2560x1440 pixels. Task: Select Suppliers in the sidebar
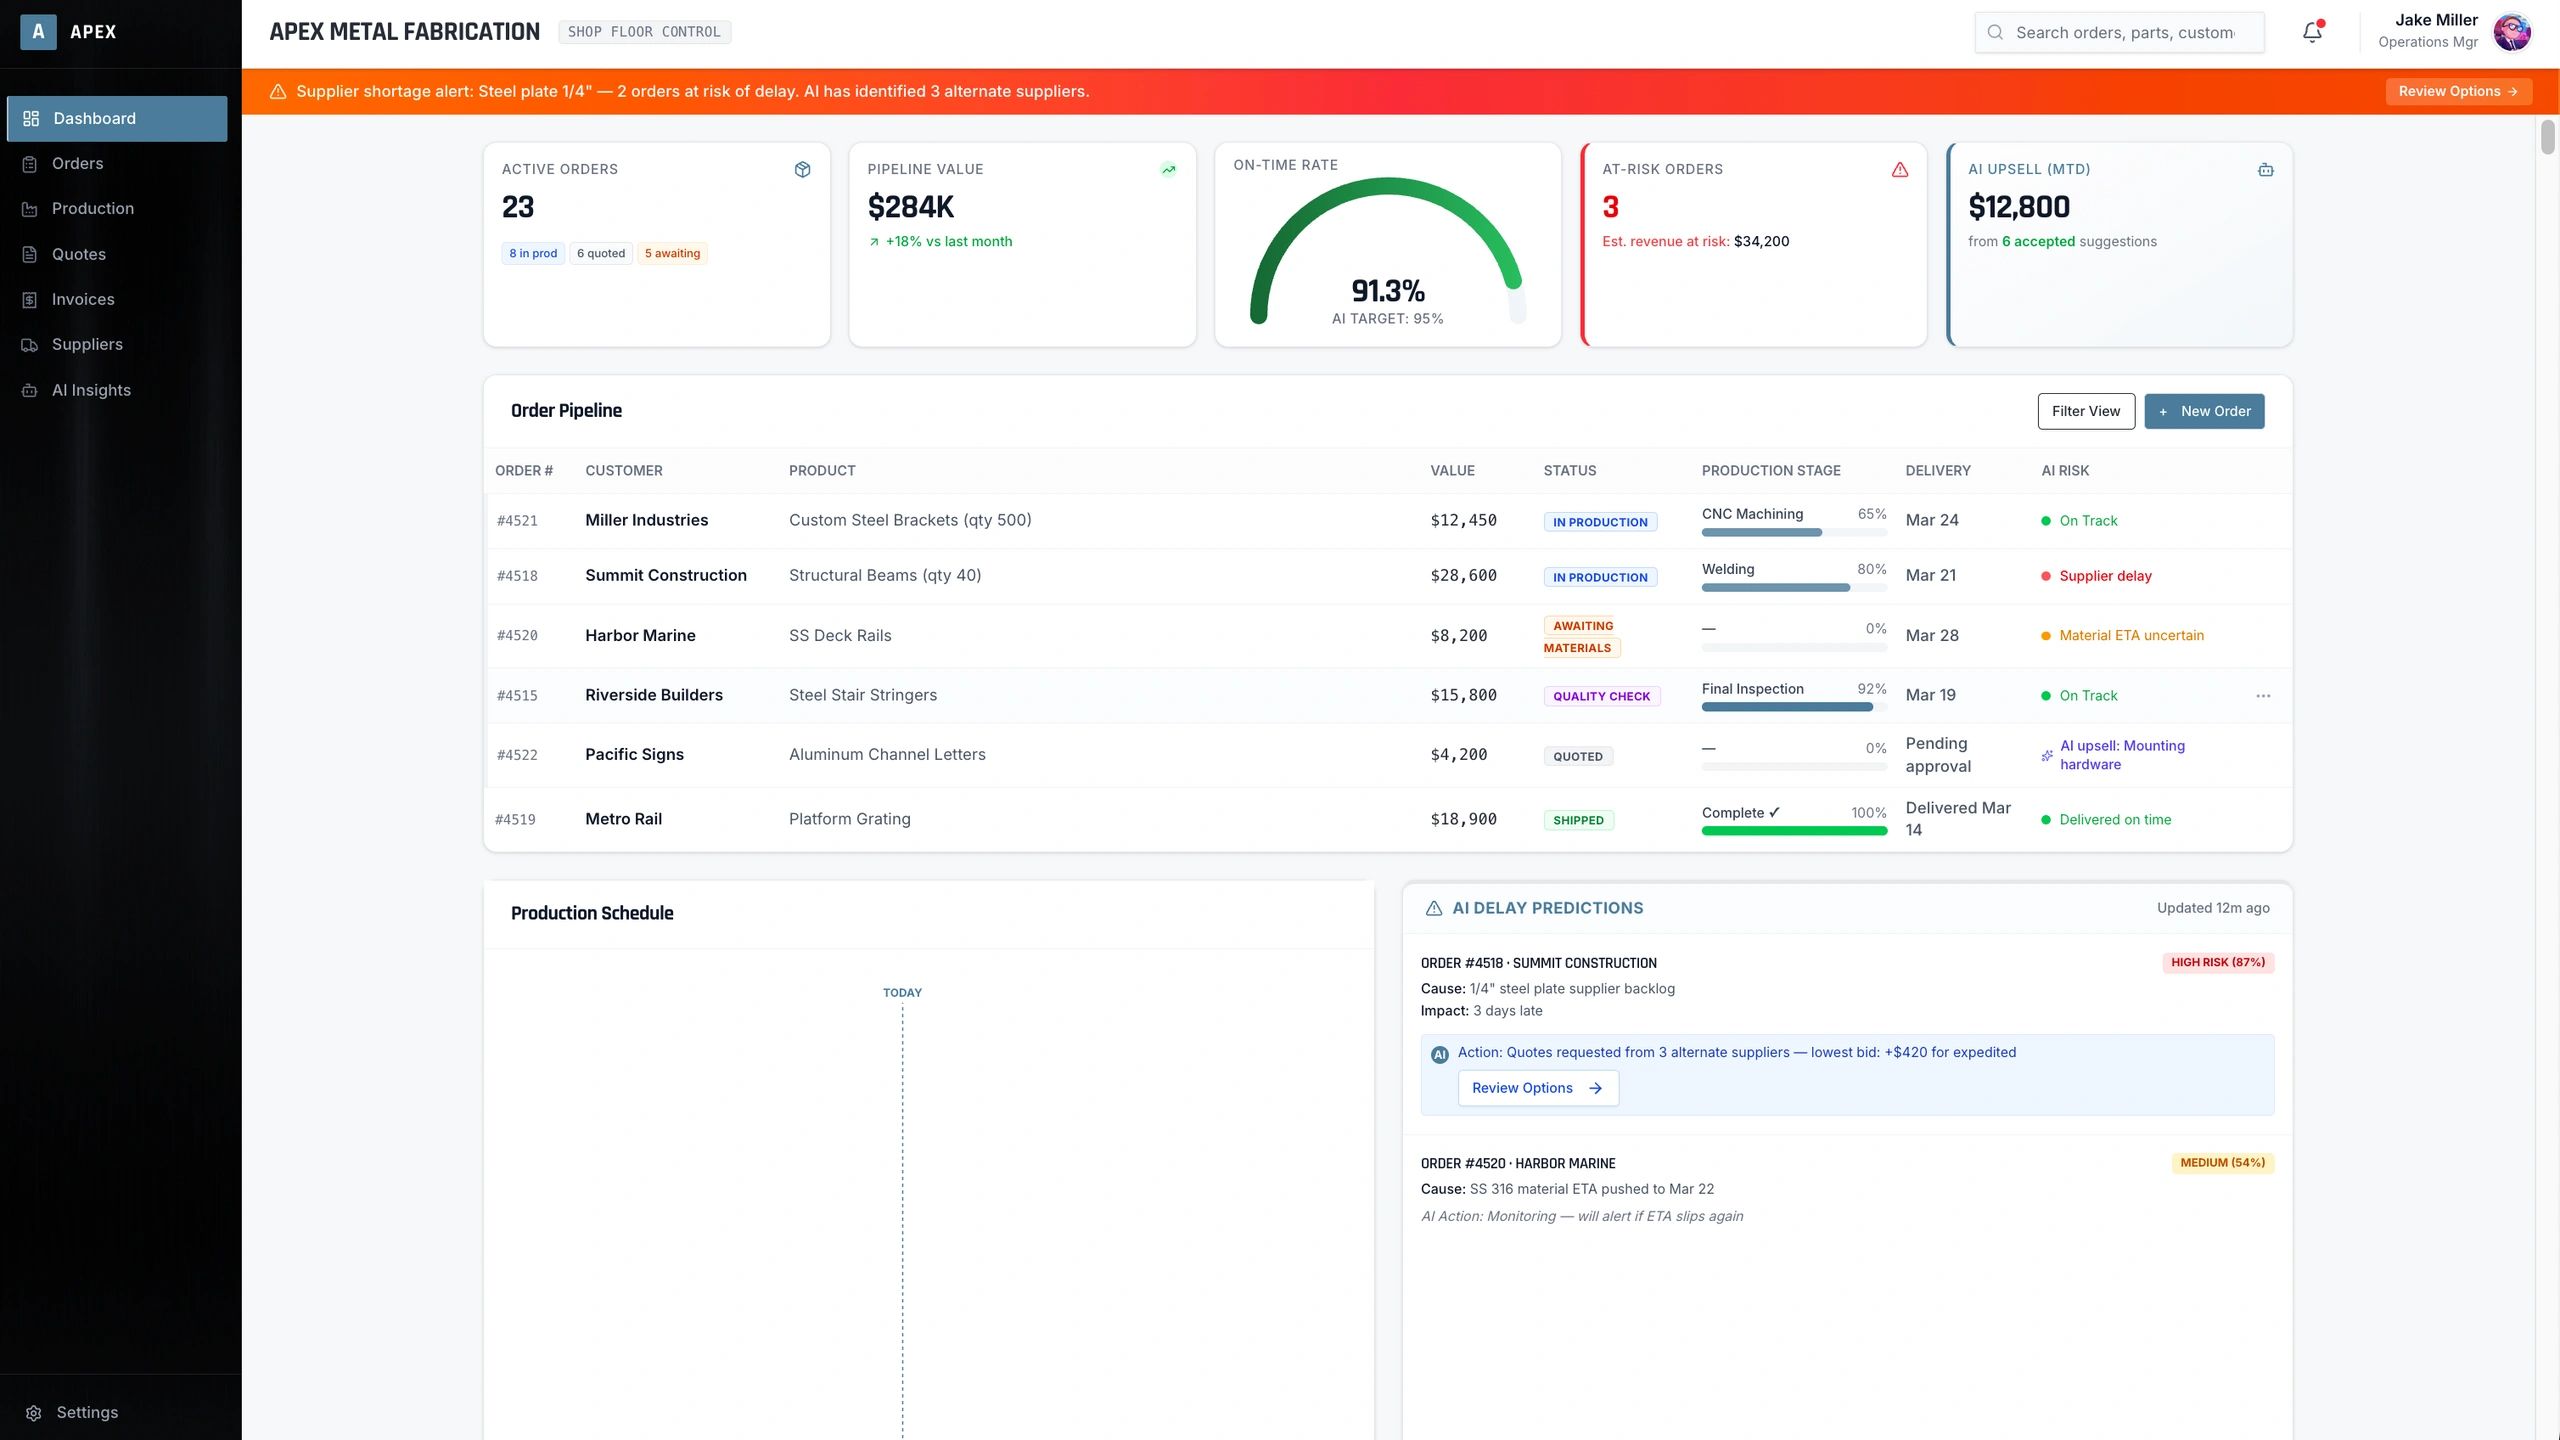tap(87, 343)
